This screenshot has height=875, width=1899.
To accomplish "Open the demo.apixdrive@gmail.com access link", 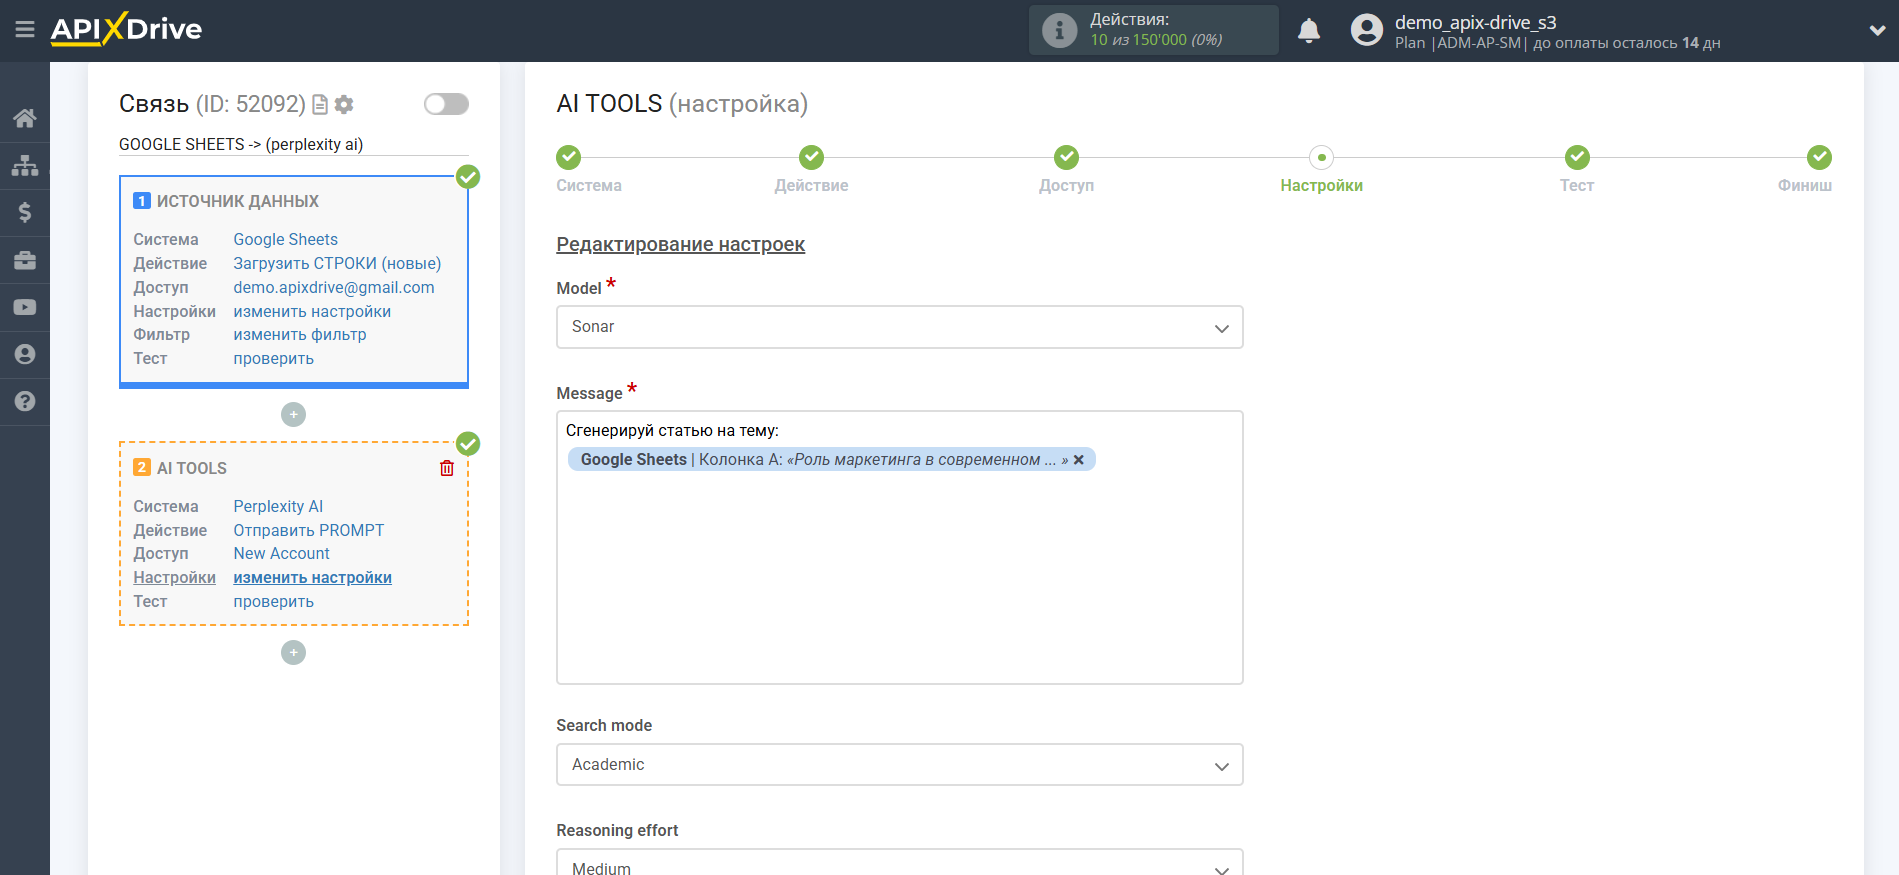I will [334, 287].
